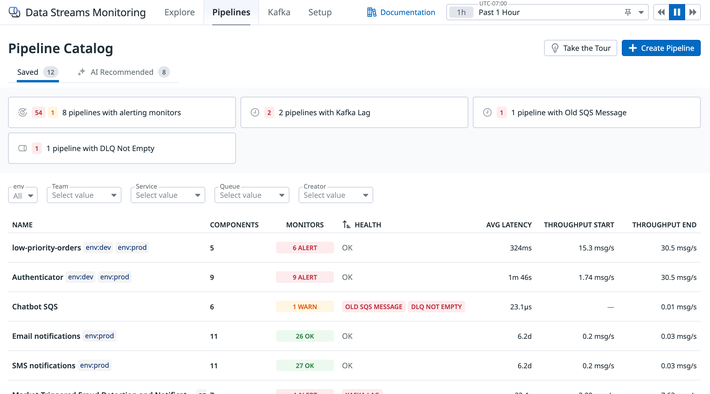Image resolution: width=710 pixels, height=394 pixels.
Task: Filter by 1 pipeline with DLQ Not Empty
Action: (x=122, y=148)
